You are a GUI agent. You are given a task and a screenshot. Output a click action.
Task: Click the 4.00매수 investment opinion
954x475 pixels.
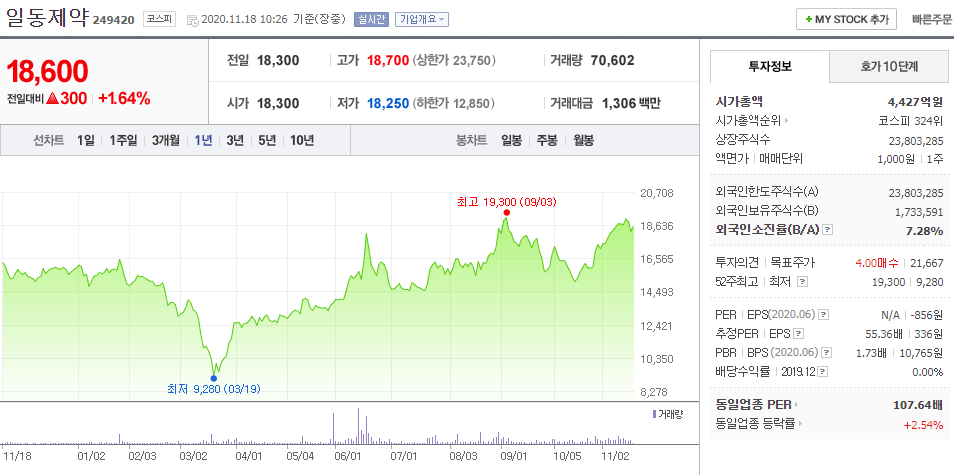click(877, 263)
